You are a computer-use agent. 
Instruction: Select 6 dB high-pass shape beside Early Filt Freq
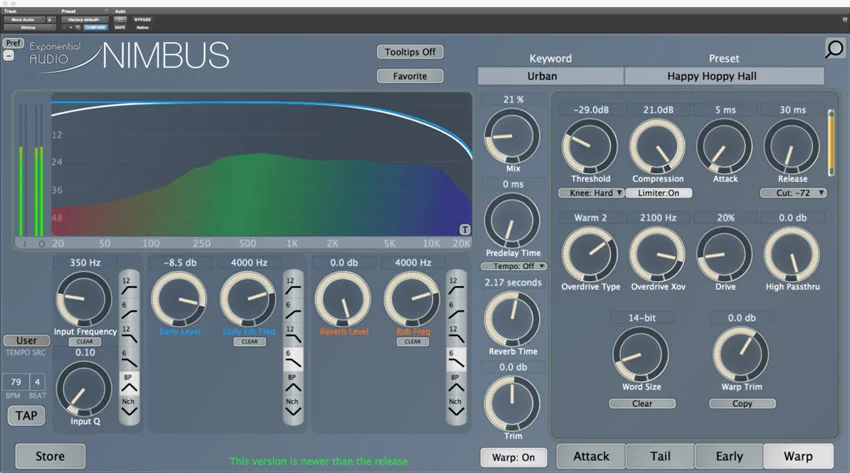[x=293, y=310]
